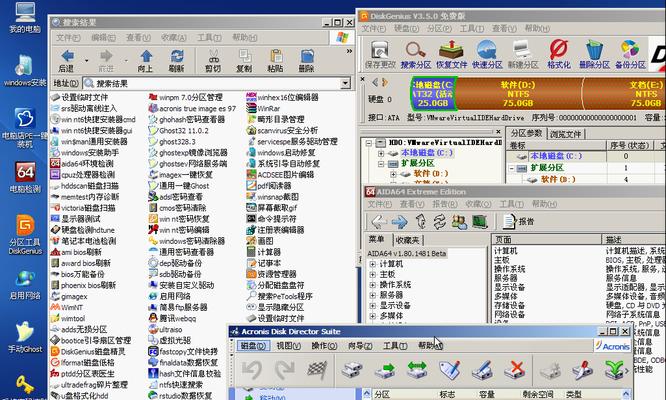
Task: Open 报告(R) menu in AIDA64
Action: tap(444, 204)
